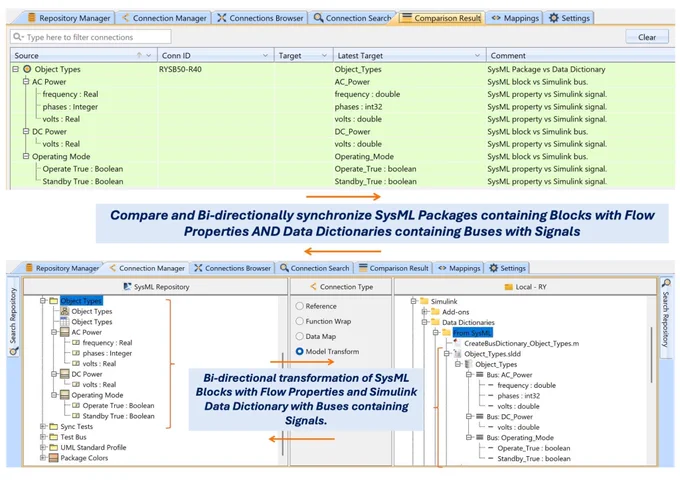Switch to Connection Search tab in upper window
This screenshot has height=480, width=680.
click(x=352, y=18)
